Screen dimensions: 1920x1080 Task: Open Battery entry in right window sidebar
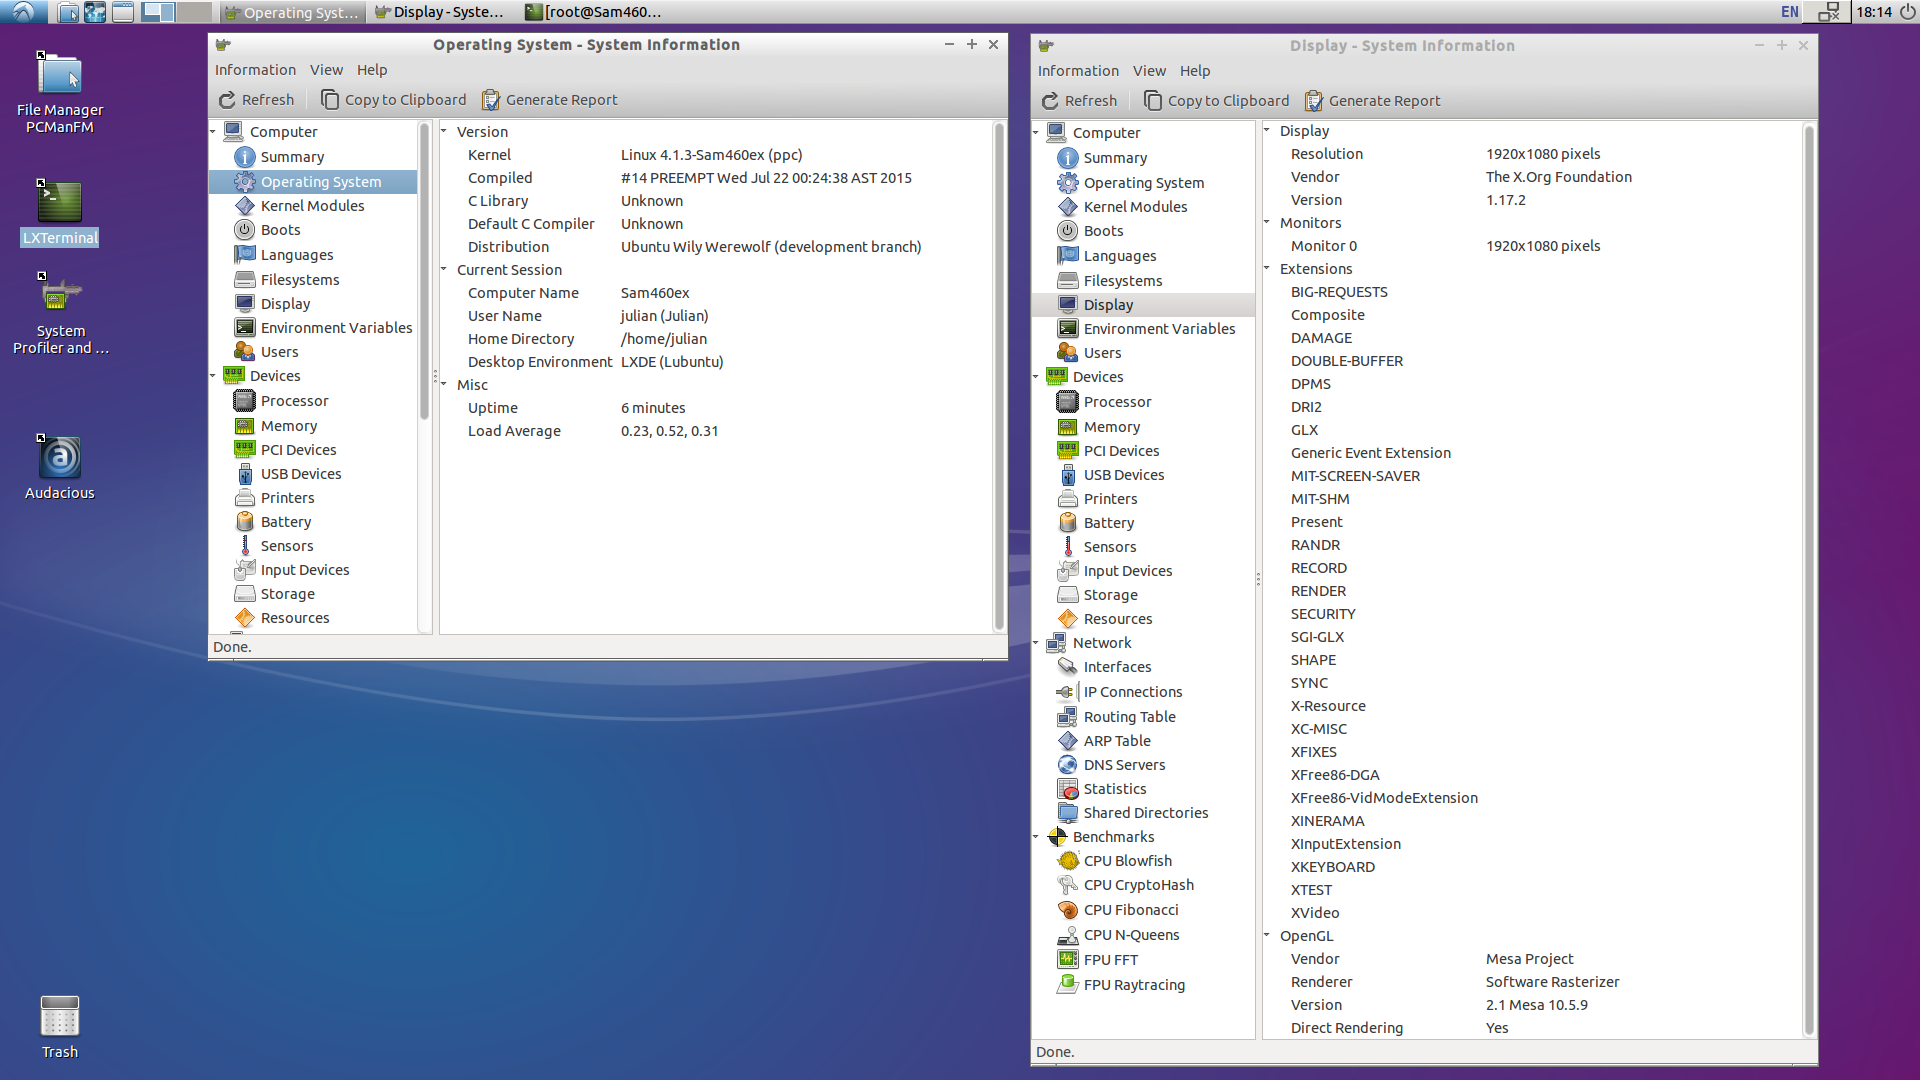[x=1108, y=523]
